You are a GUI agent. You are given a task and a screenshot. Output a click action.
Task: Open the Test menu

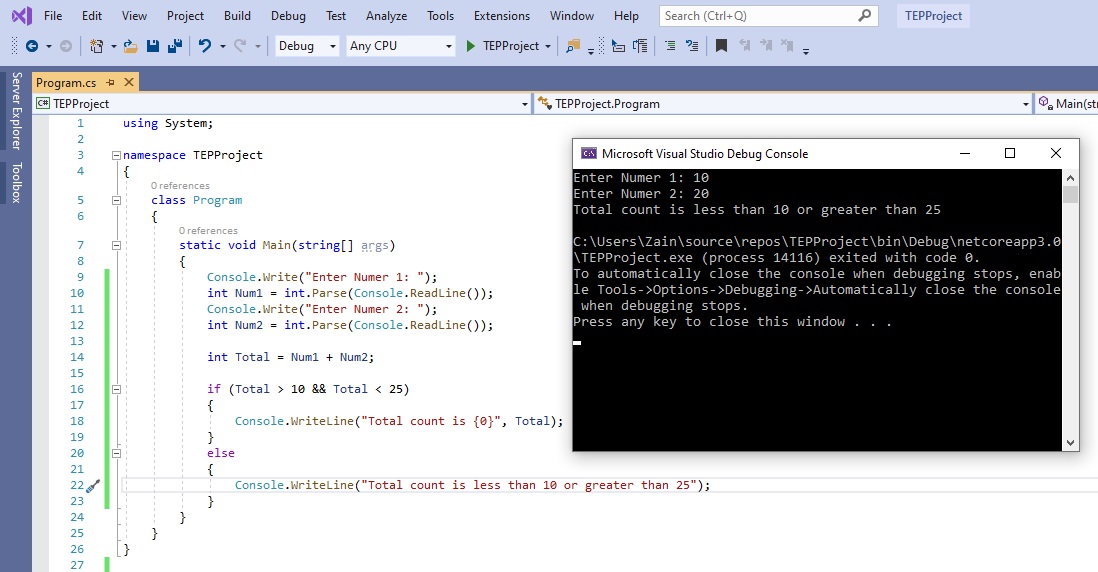(335, 15)
